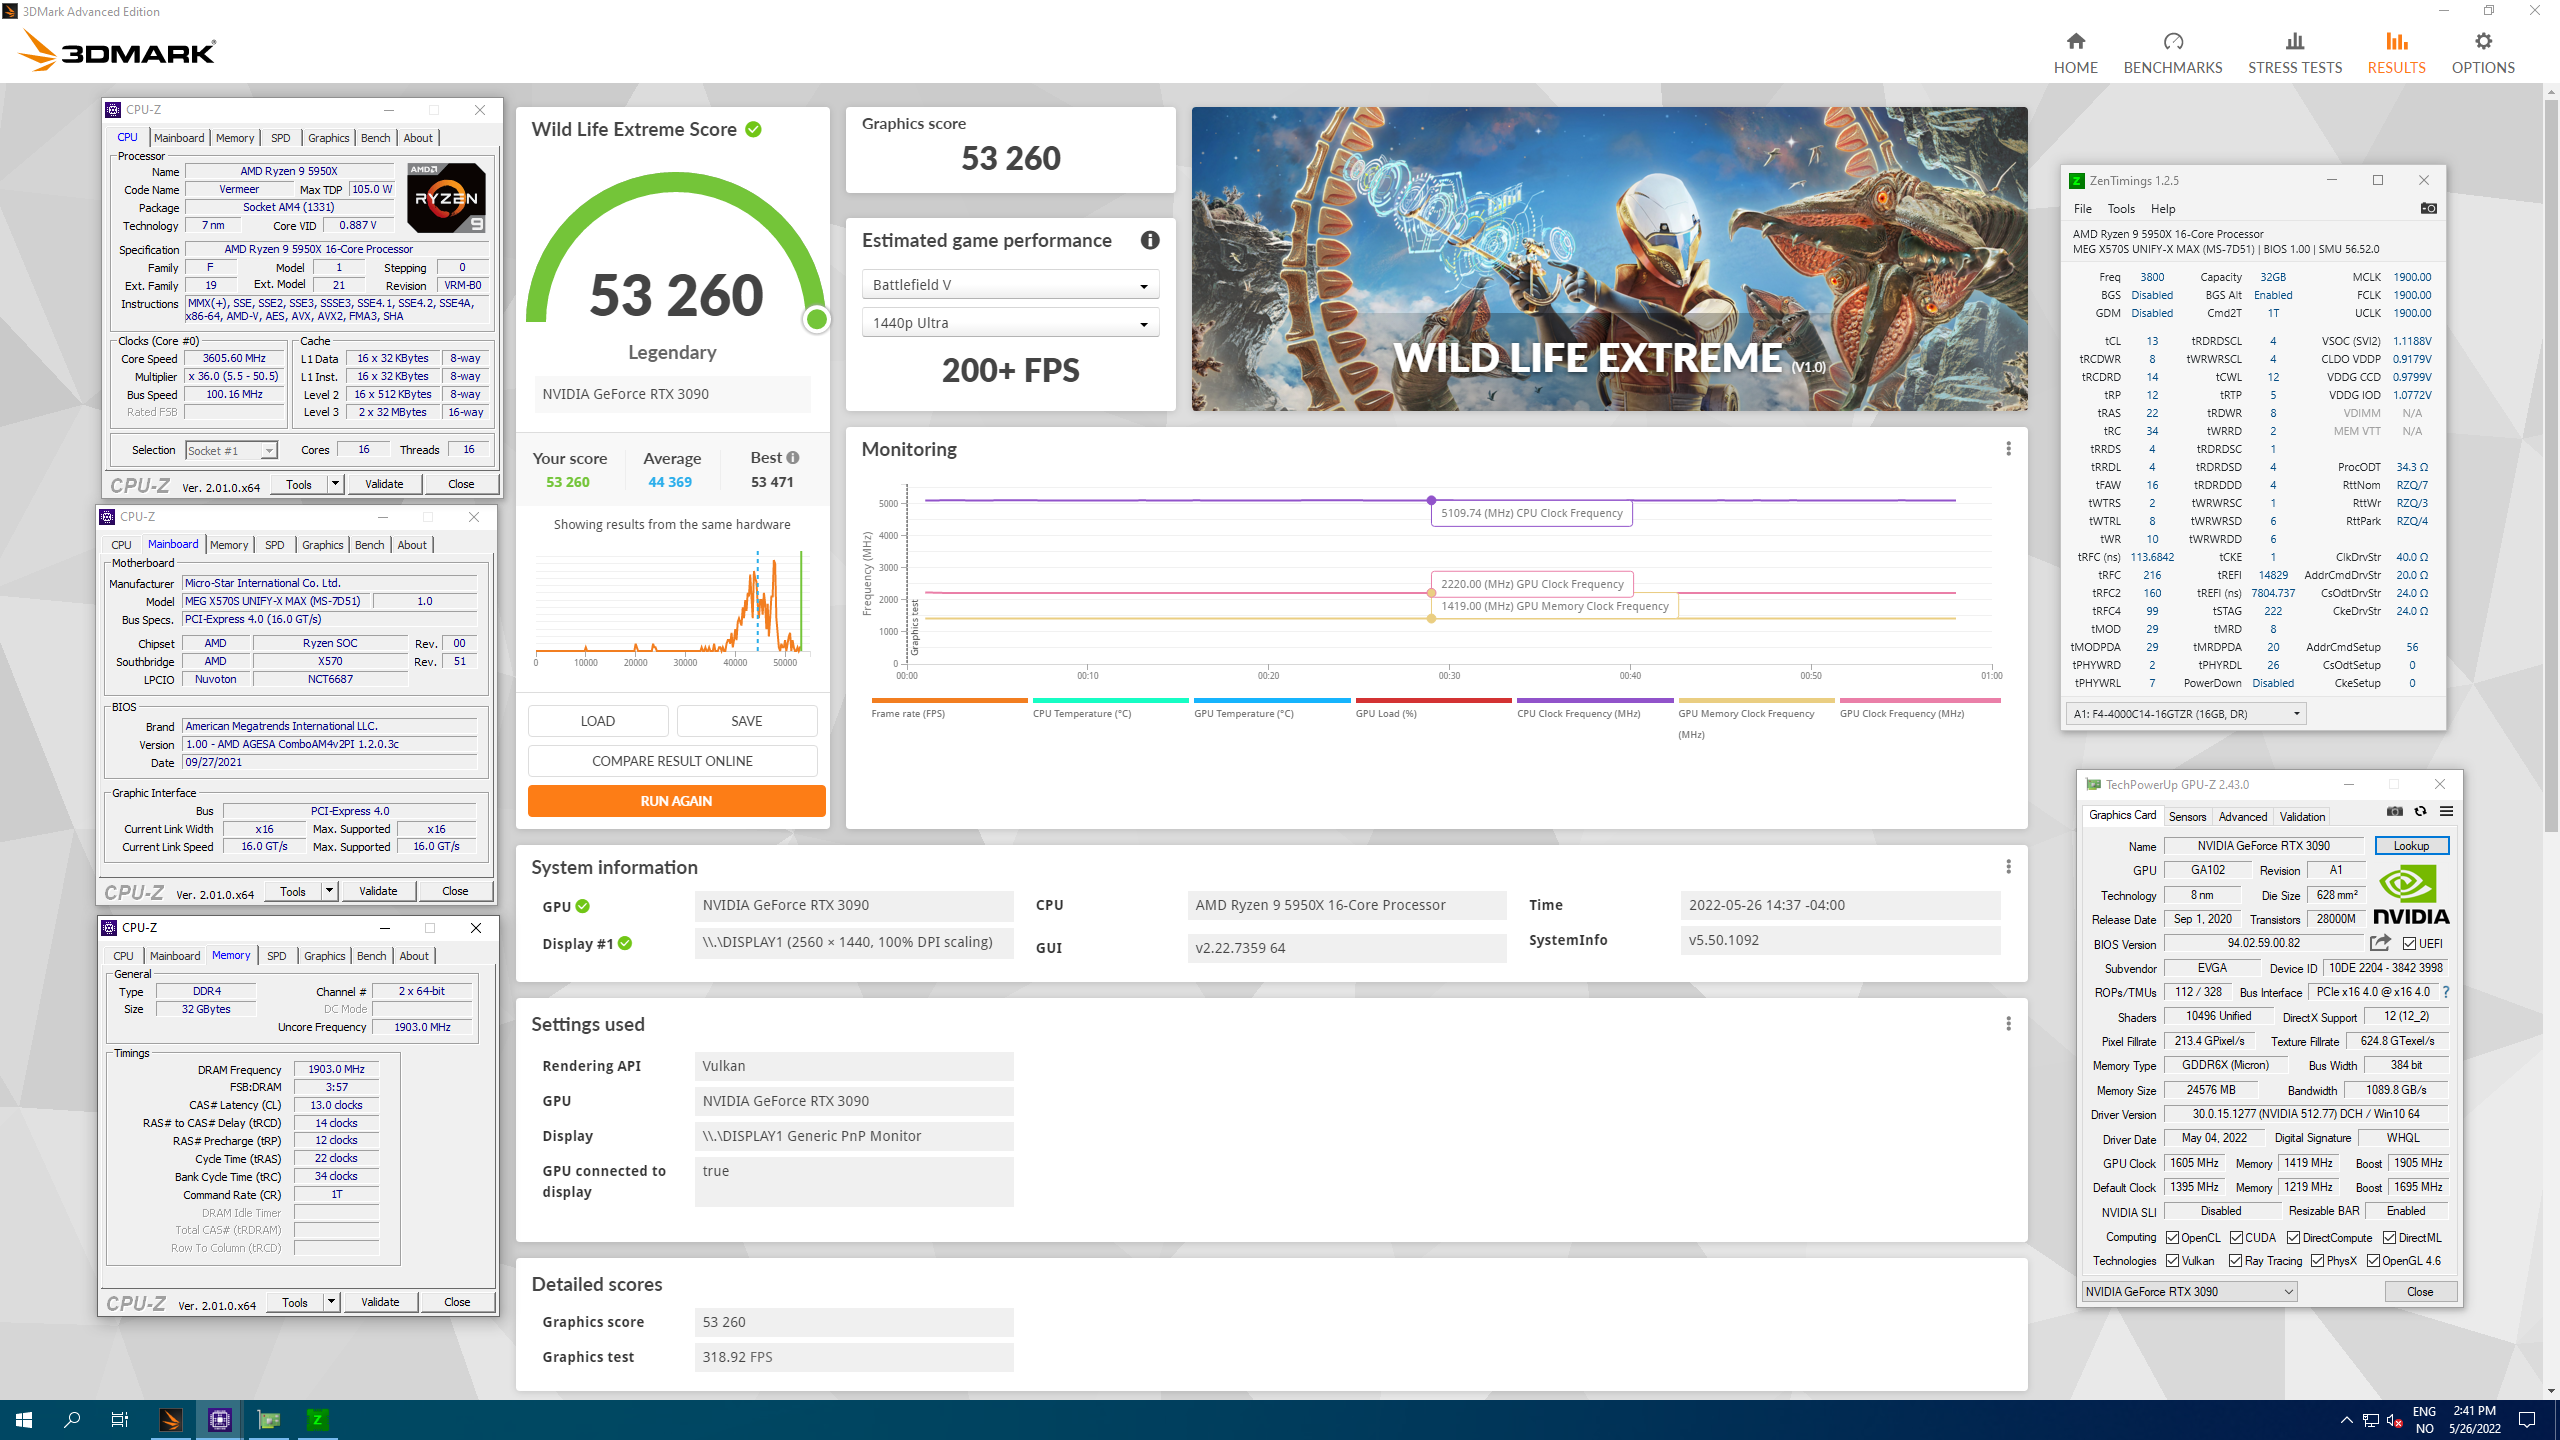Click Frame rate (FPS) orange legend swatch
2560x1440 pixels.
949,700
